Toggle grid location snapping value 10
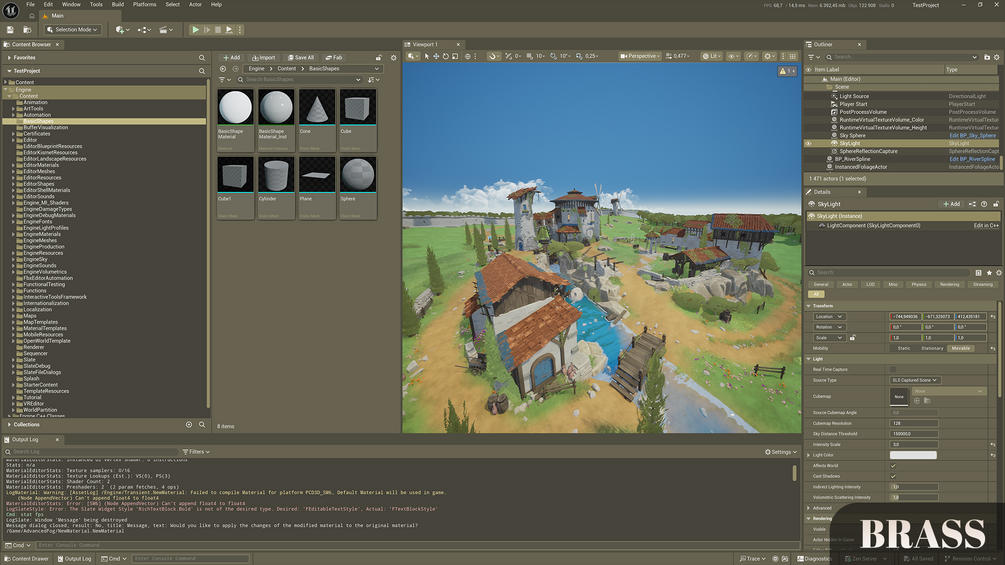The width and height of the screenshot is (1005, 565). (535, 56)
